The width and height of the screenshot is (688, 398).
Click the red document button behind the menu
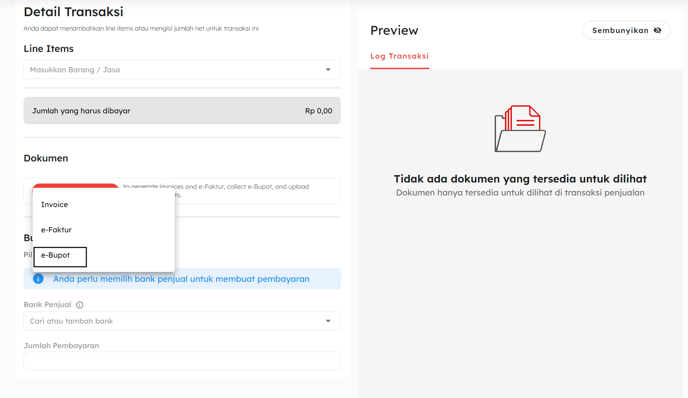pyautogui.click(x=75, y=187)
